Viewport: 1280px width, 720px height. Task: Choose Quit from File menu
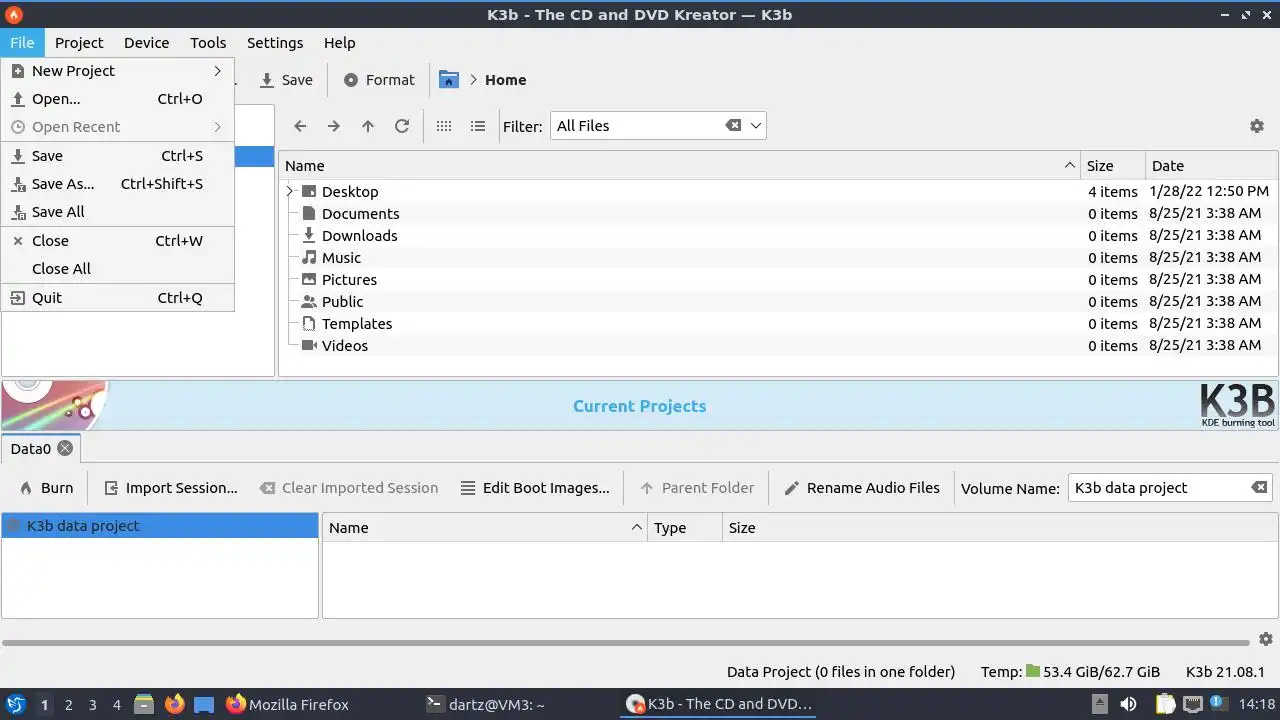click(x=118, y=298)
